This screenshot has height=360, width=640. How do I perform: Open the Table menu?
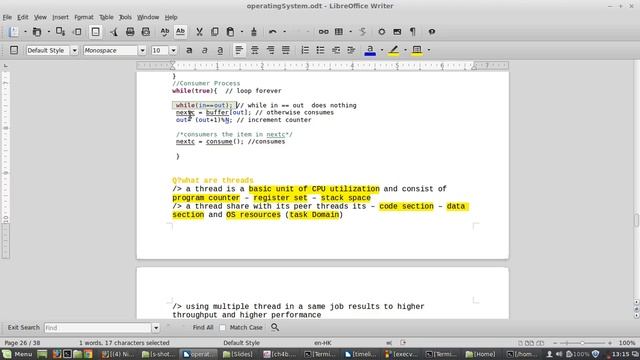pos(107,17)
